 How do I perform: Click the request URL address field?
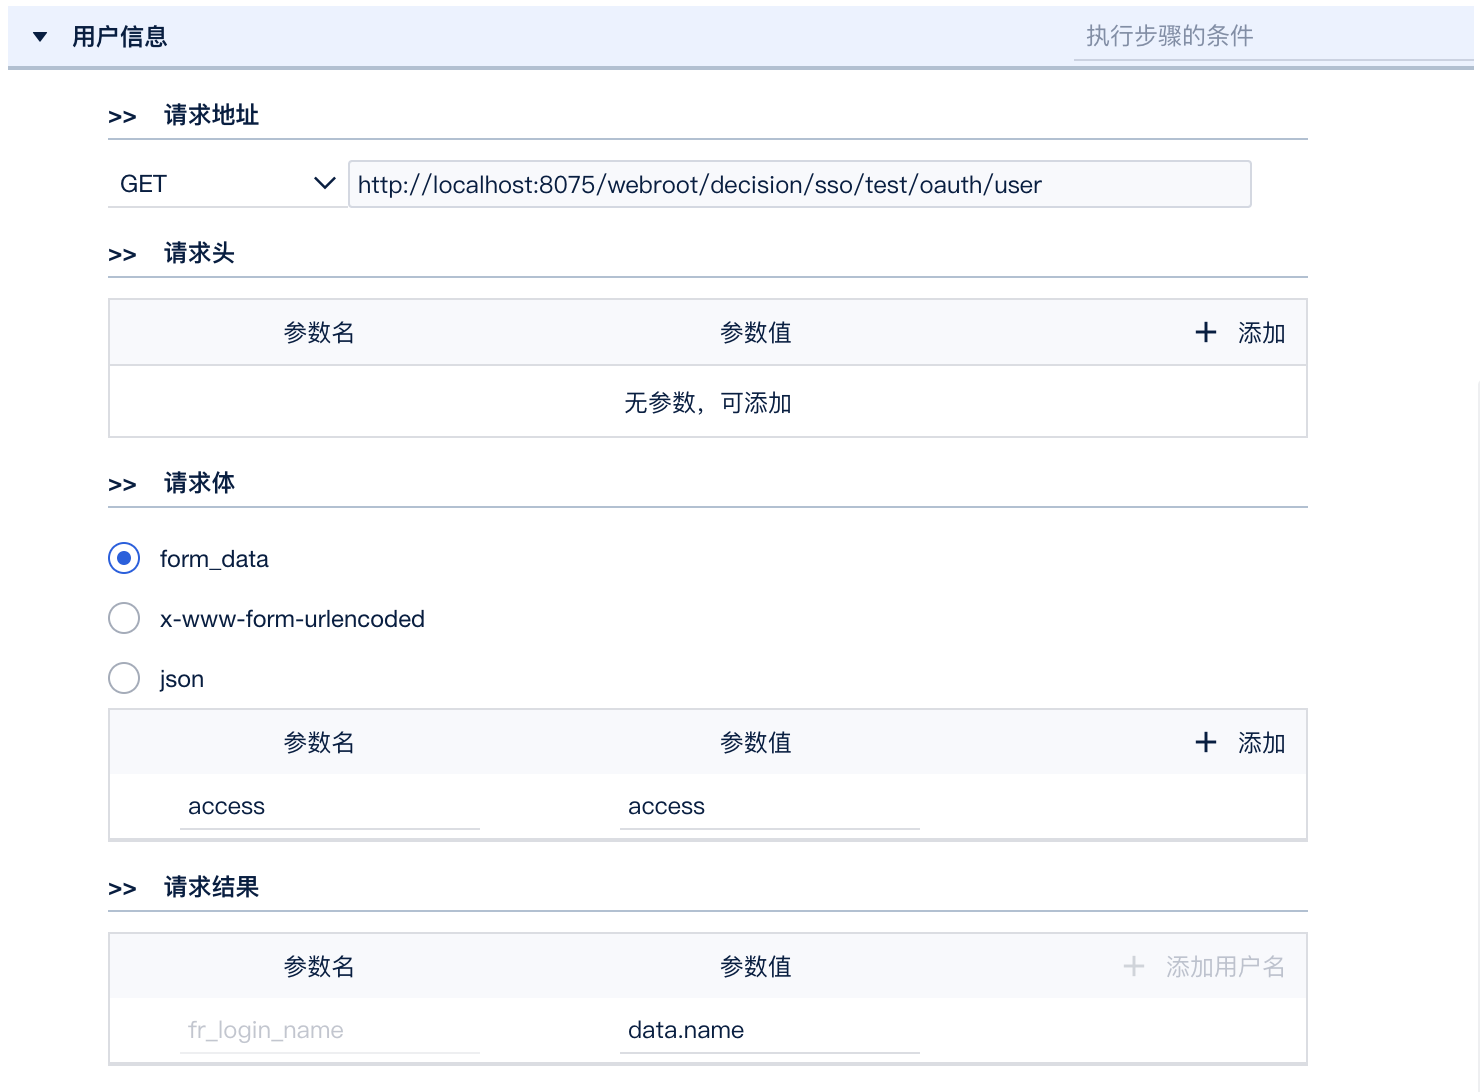798,185
